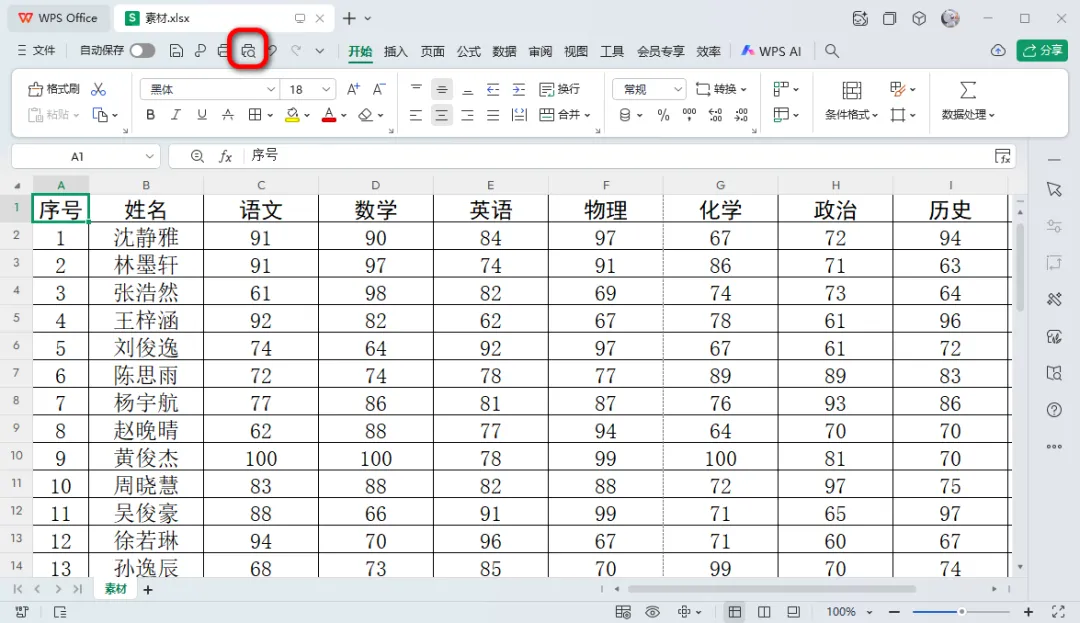Apply percent style format
This screenshot has height=623, width=1080.
point(663,115)
